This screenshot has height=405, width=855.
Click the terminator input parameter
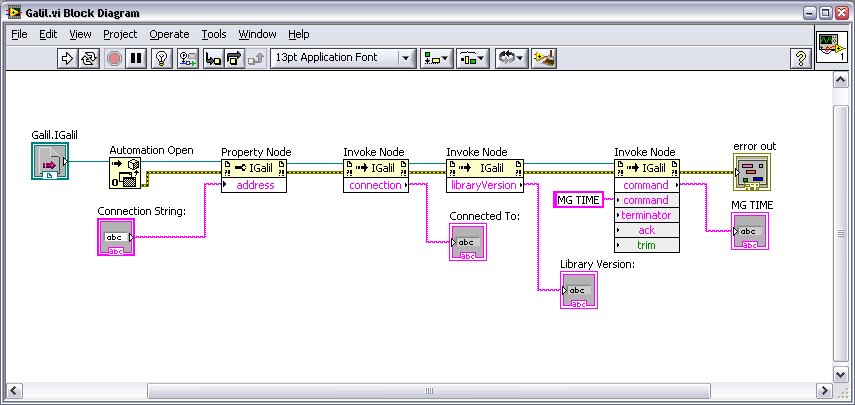(647, 215)
